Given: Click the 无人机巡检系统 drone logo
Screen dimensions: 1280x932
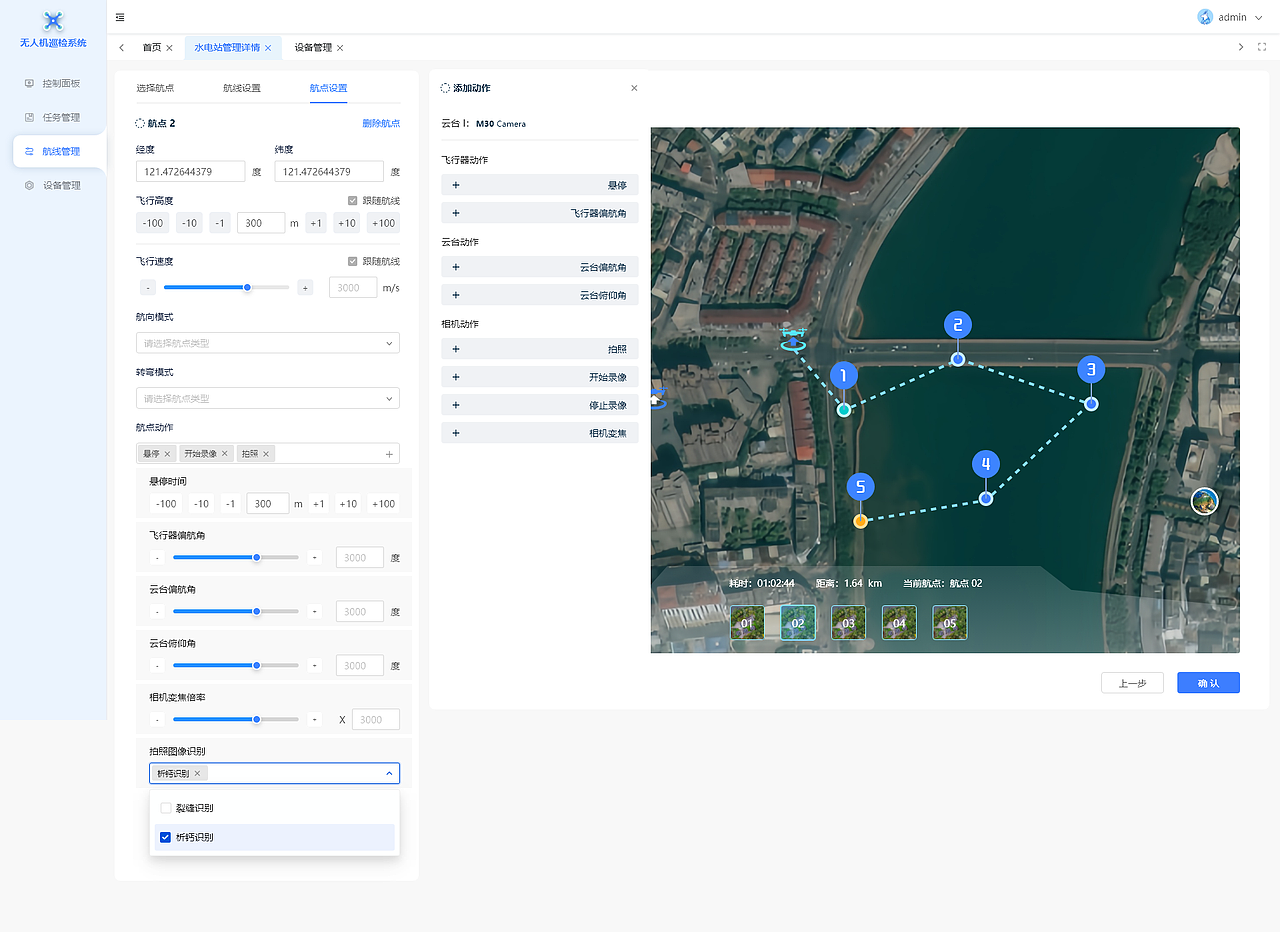Looking at the screenshot, I should point(53,20).
